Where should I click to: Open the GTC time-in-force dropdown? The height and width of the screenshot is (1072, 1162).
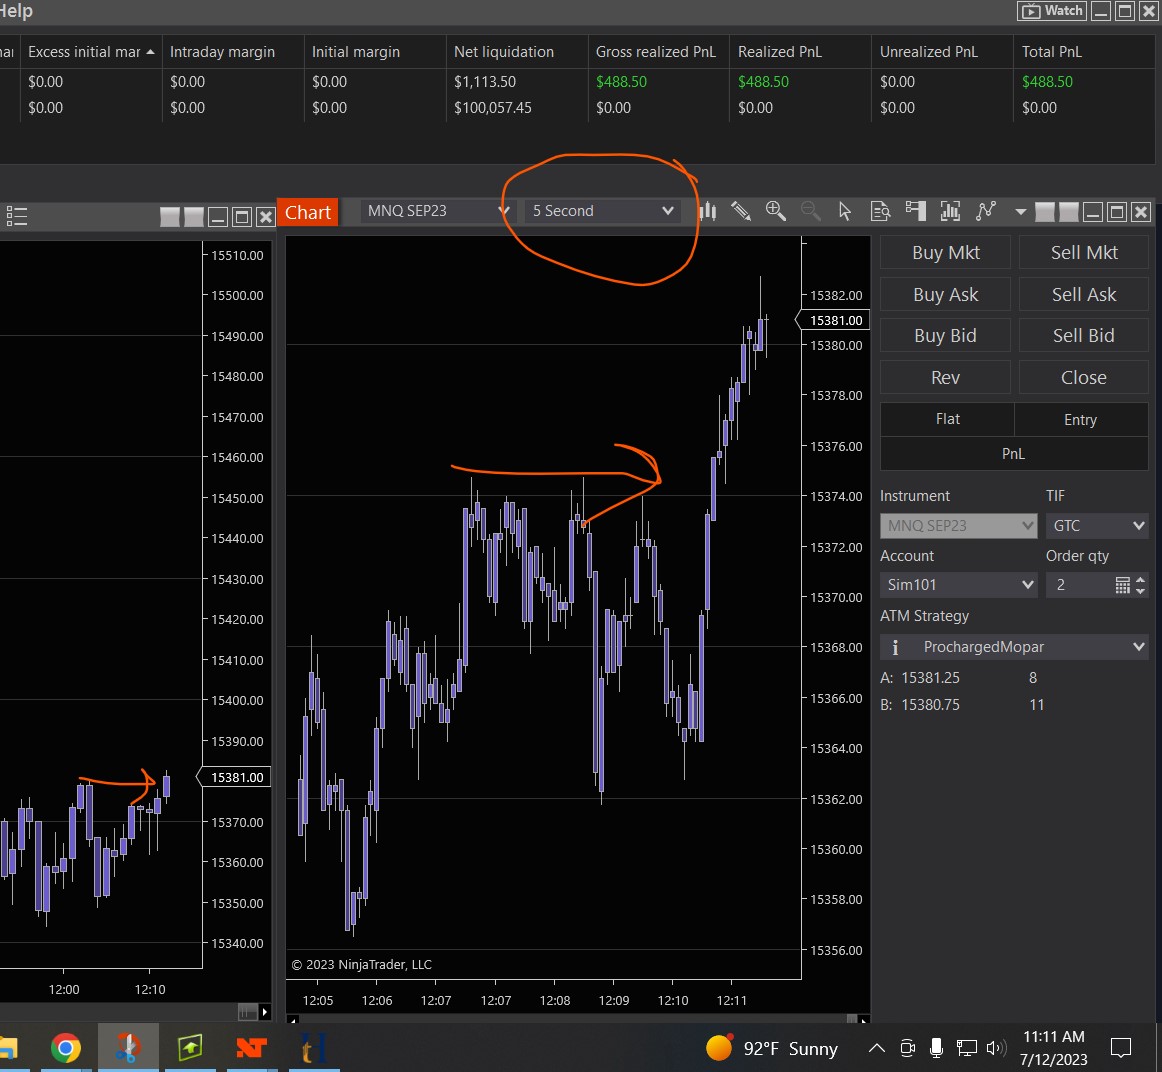(x=1097, y=526)
